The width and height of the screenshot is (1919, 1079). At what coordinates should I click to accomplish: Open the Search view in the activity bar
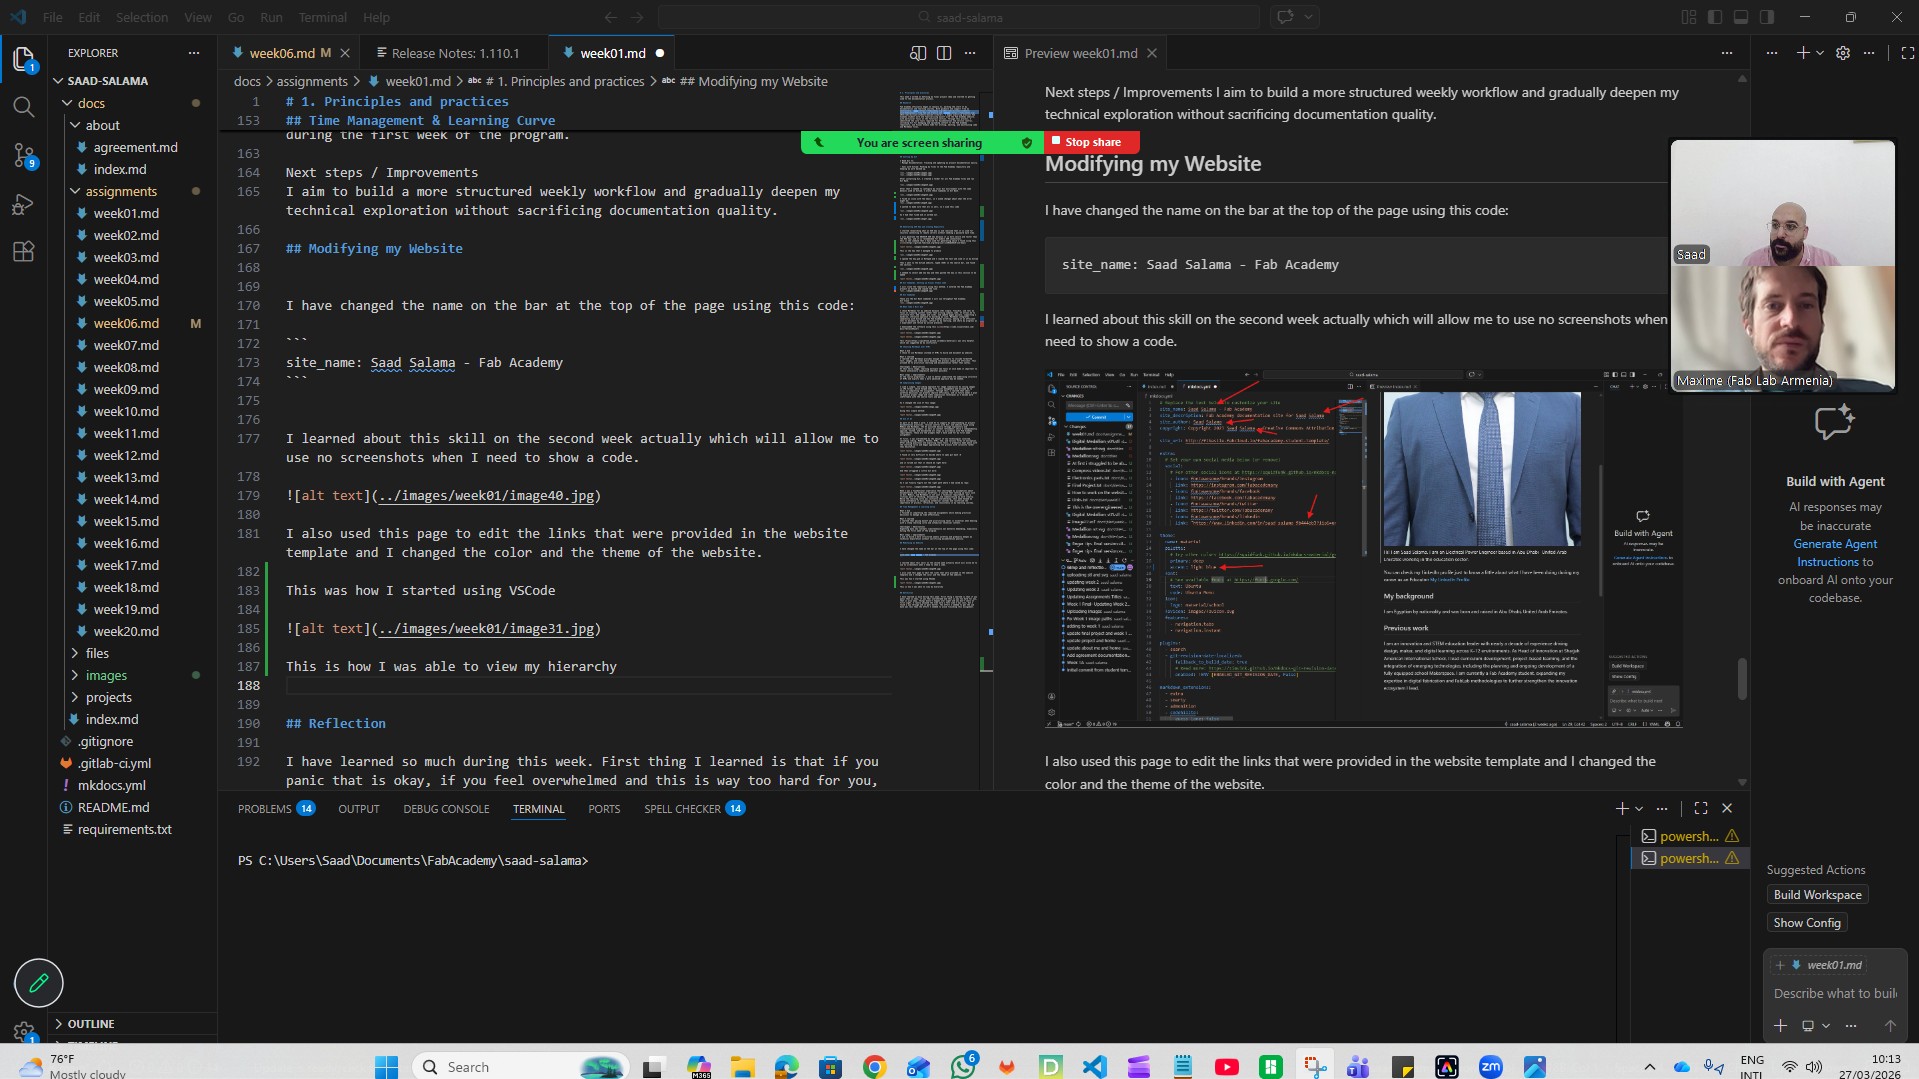click(x=24, y=107)
